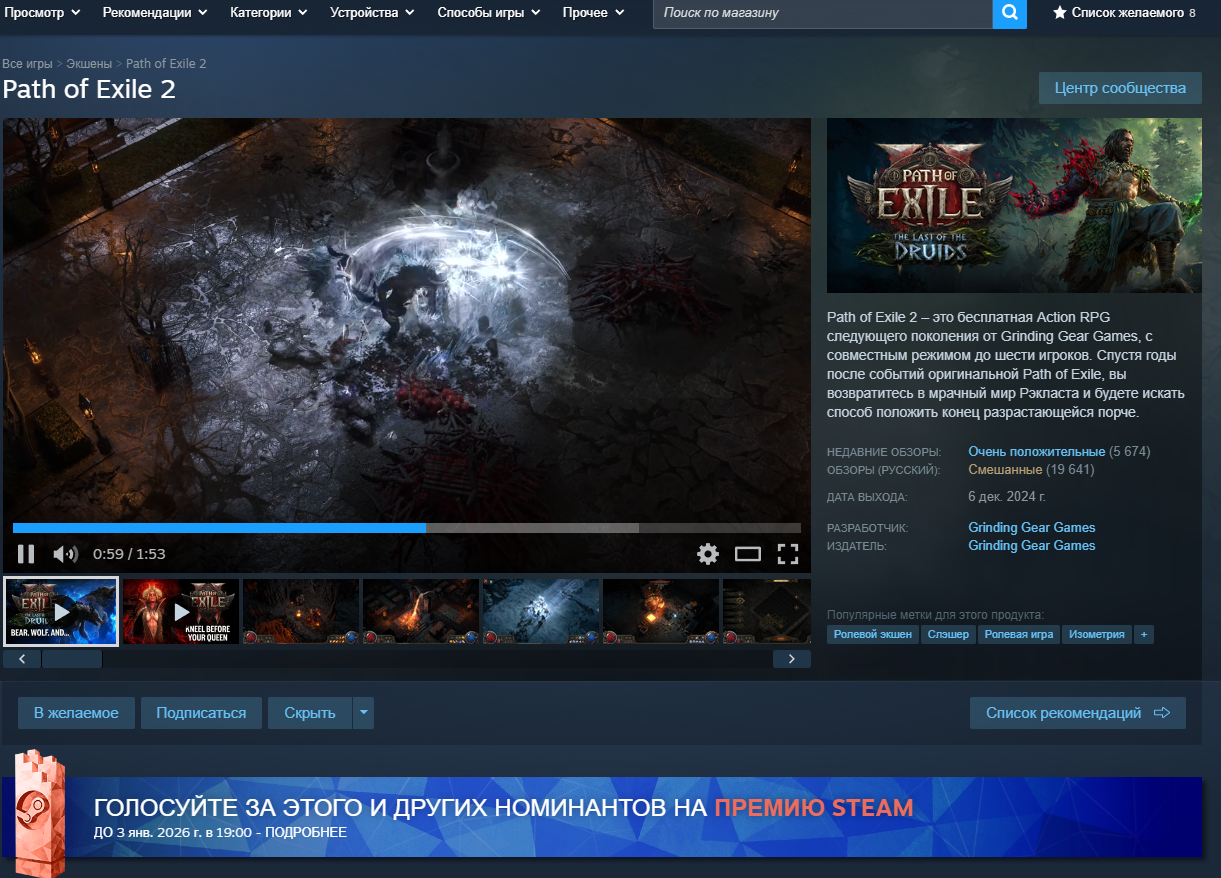
Task: Select the Изометрия tag
Action: coord(1096,634)
